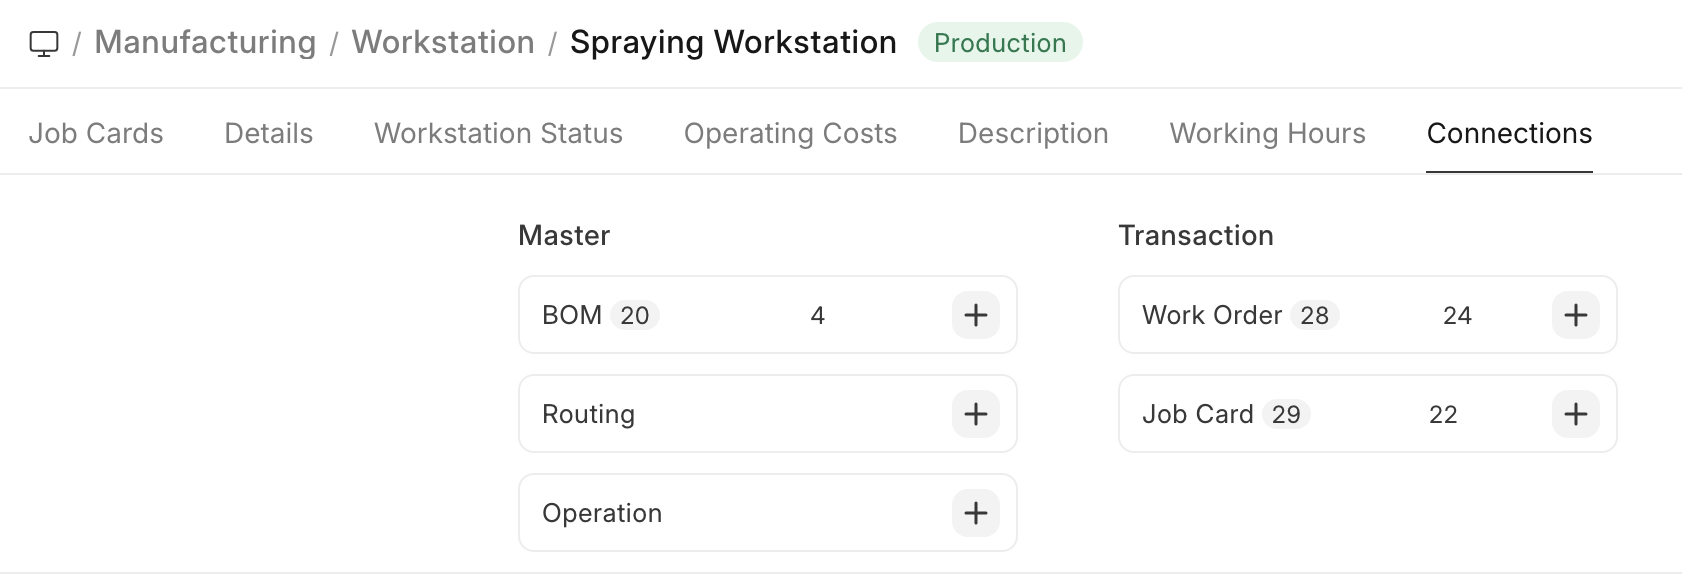1682x576 pixels.
Task: Go to Workstation Status tab
Action: pos(498,133)
